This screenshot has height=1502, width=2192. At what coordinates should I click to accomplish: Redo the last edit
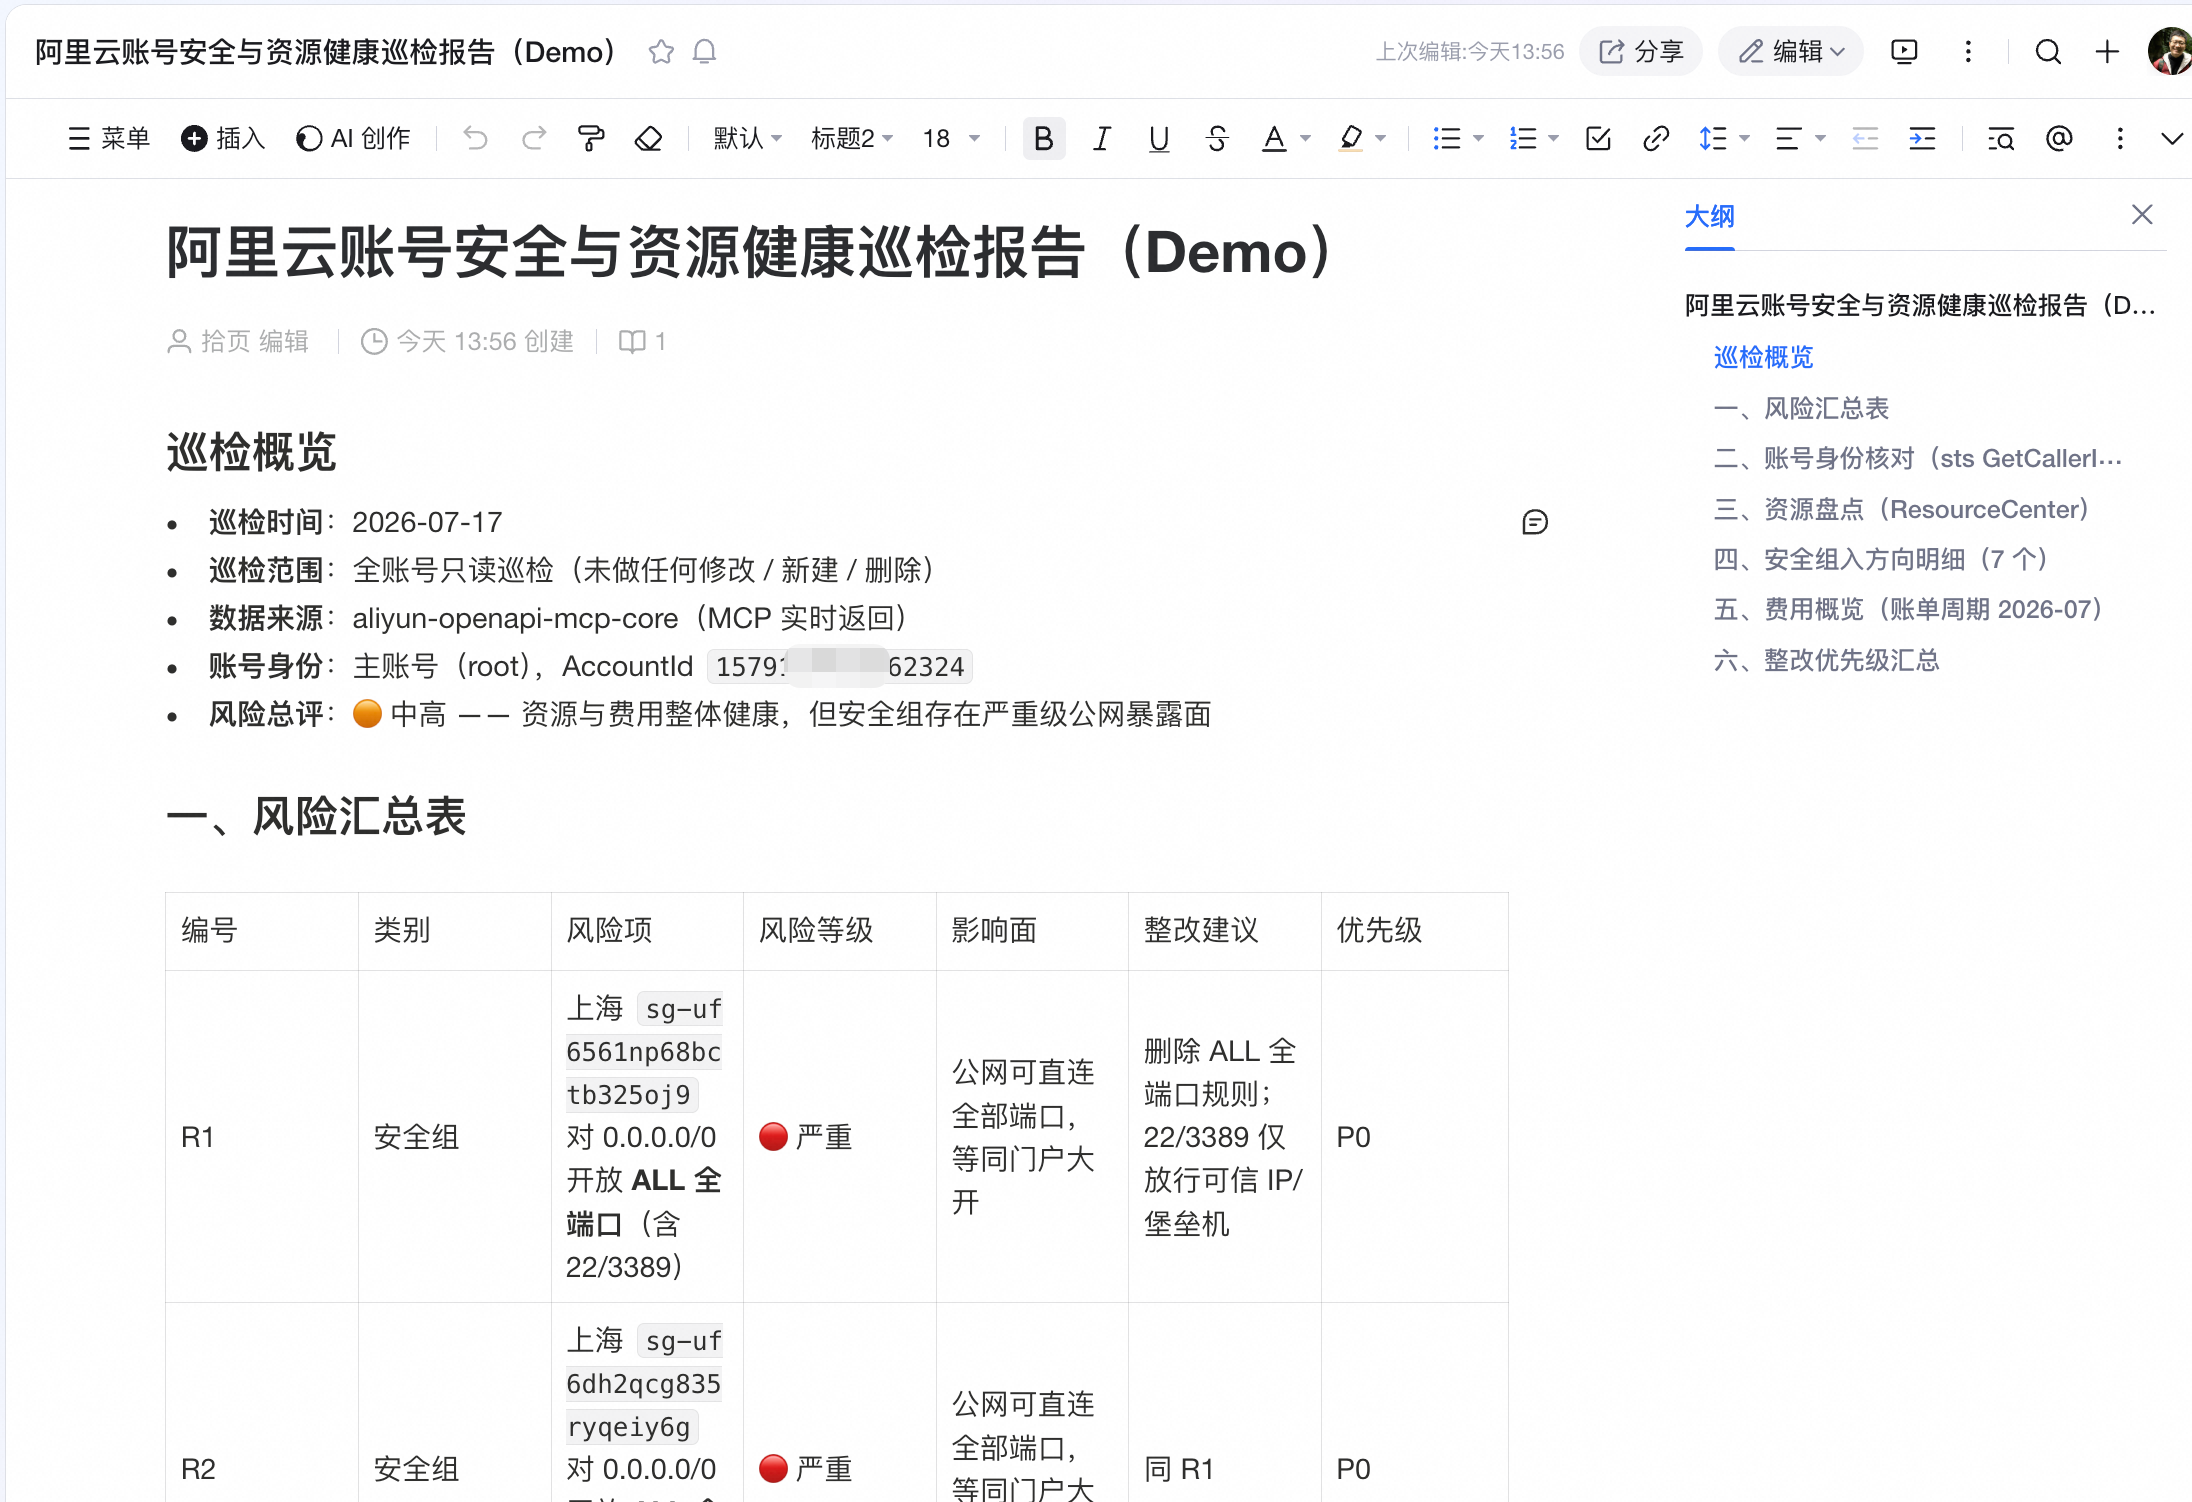point(534,138)
